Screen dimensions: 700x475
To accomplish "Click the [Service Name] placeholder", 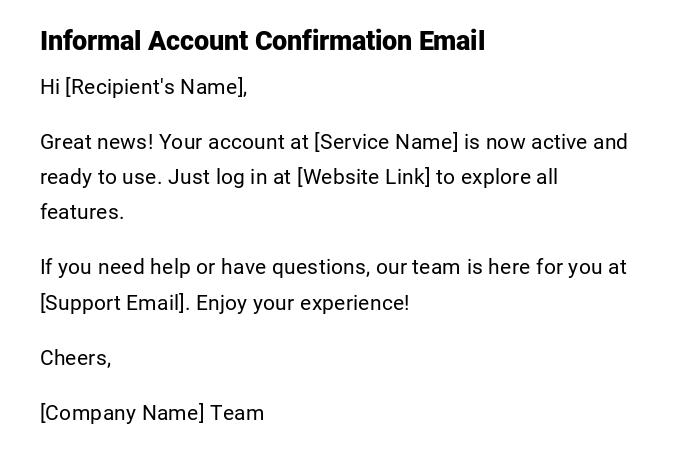I will [x=386, y=142].
